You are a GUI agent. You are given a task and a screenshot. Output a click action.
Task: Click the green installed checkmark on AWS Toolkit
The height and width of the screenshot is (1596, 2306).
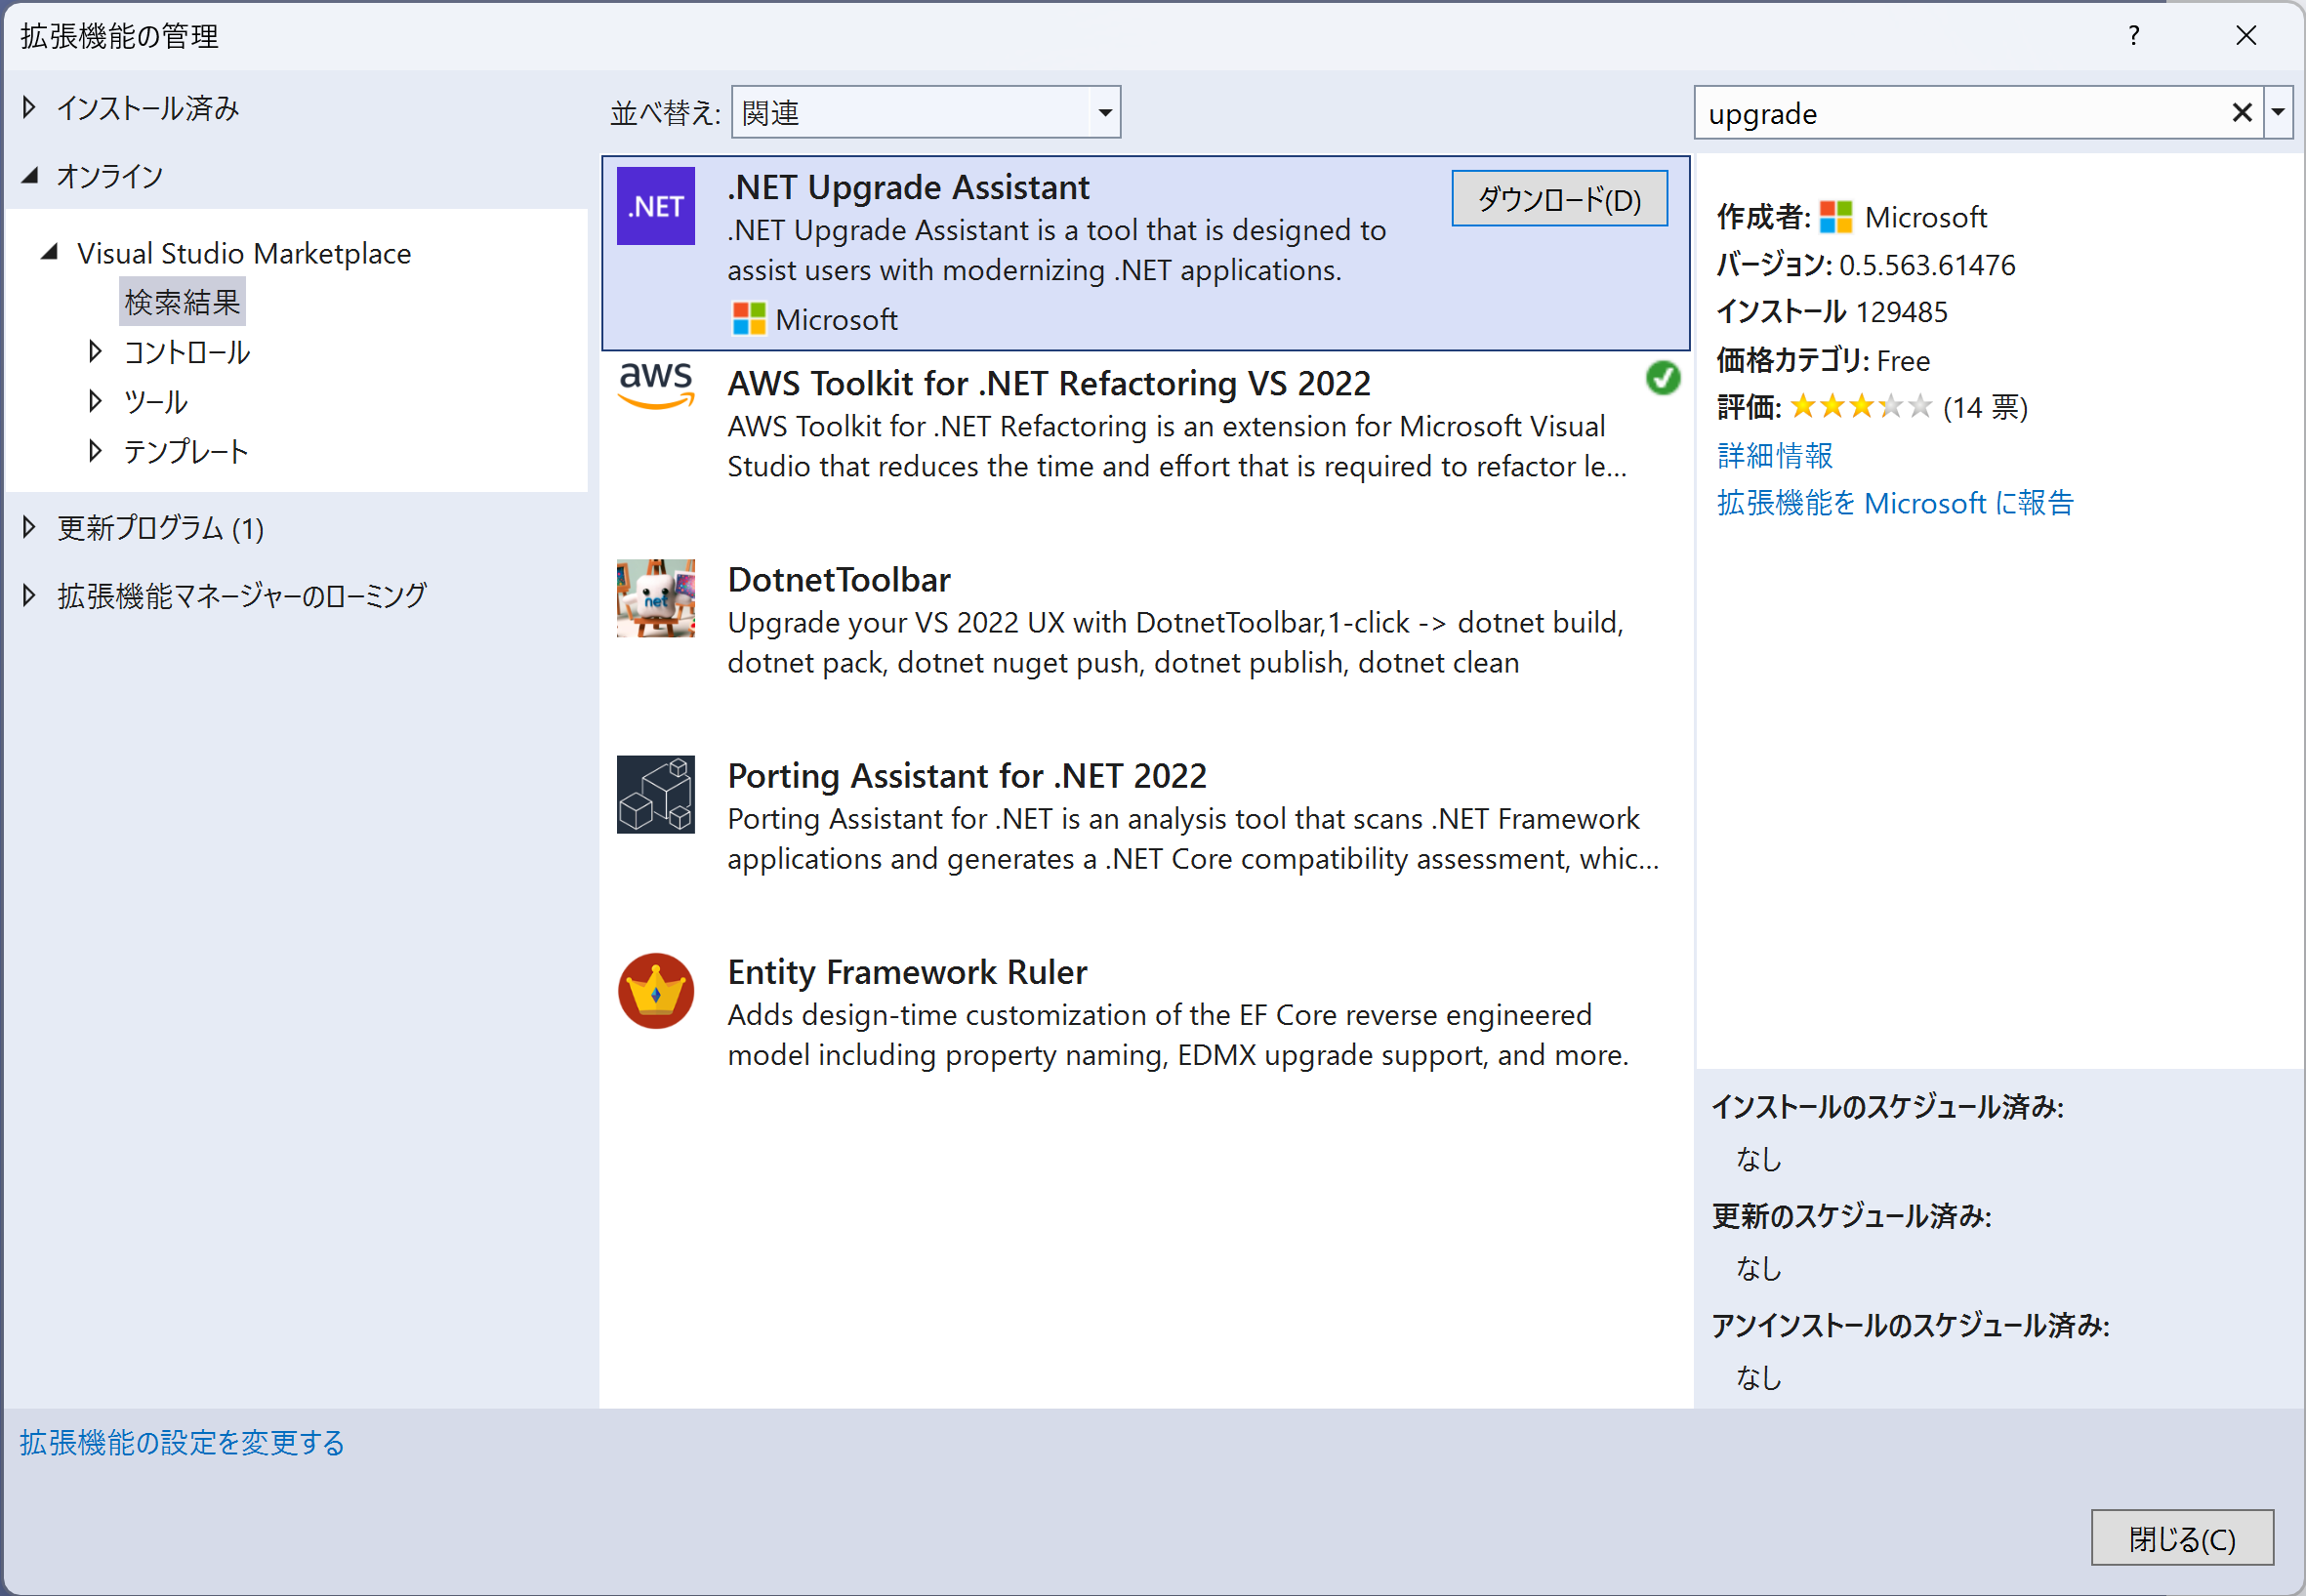[1662, 378]
